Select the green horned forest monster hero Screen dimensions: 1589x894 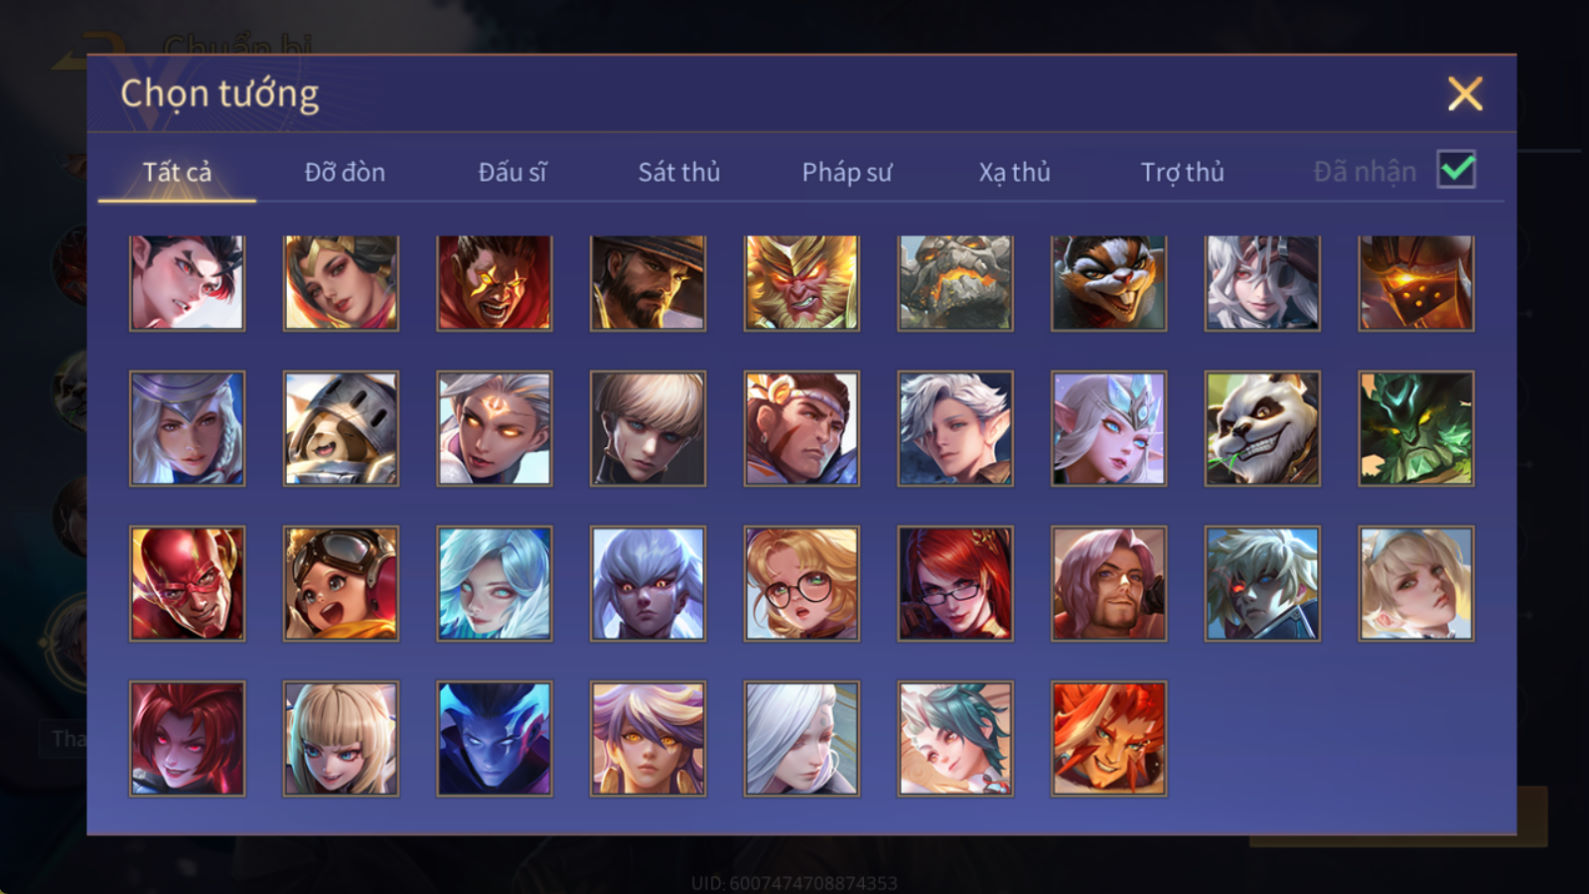point(1416,429)
